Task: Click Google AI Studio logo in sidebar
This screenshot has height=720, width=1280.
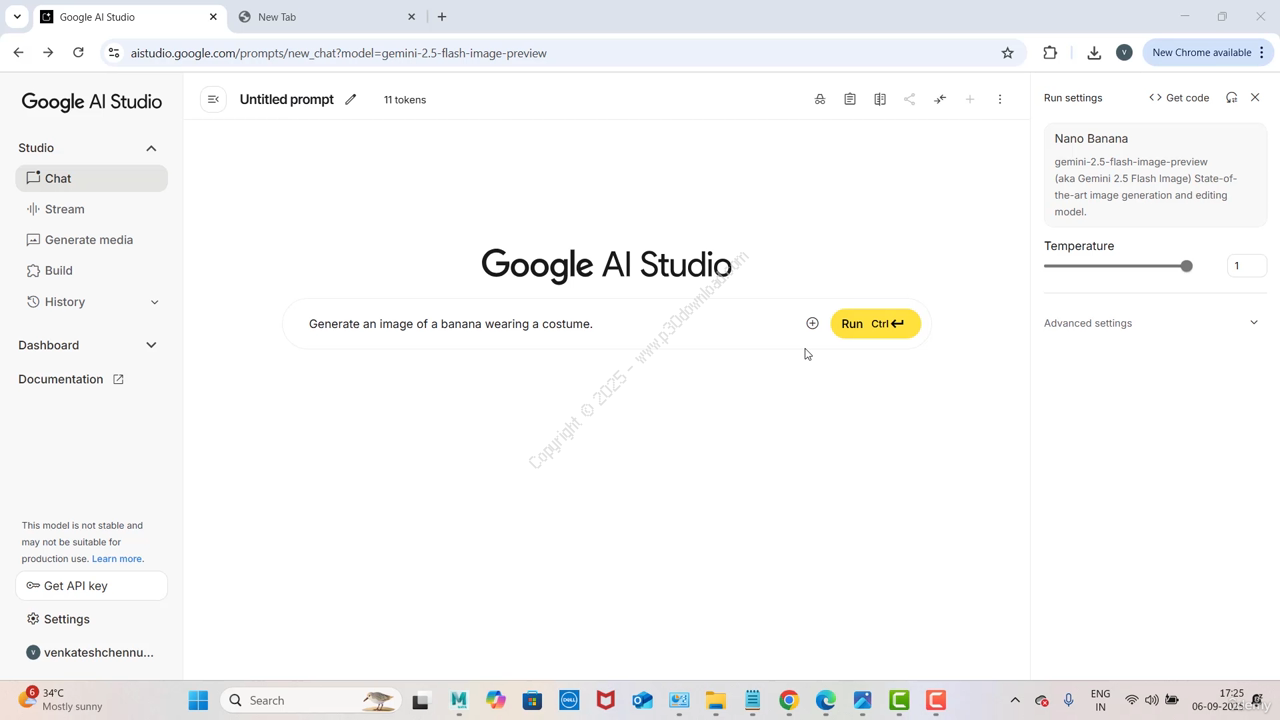Action: pos(91,102)
